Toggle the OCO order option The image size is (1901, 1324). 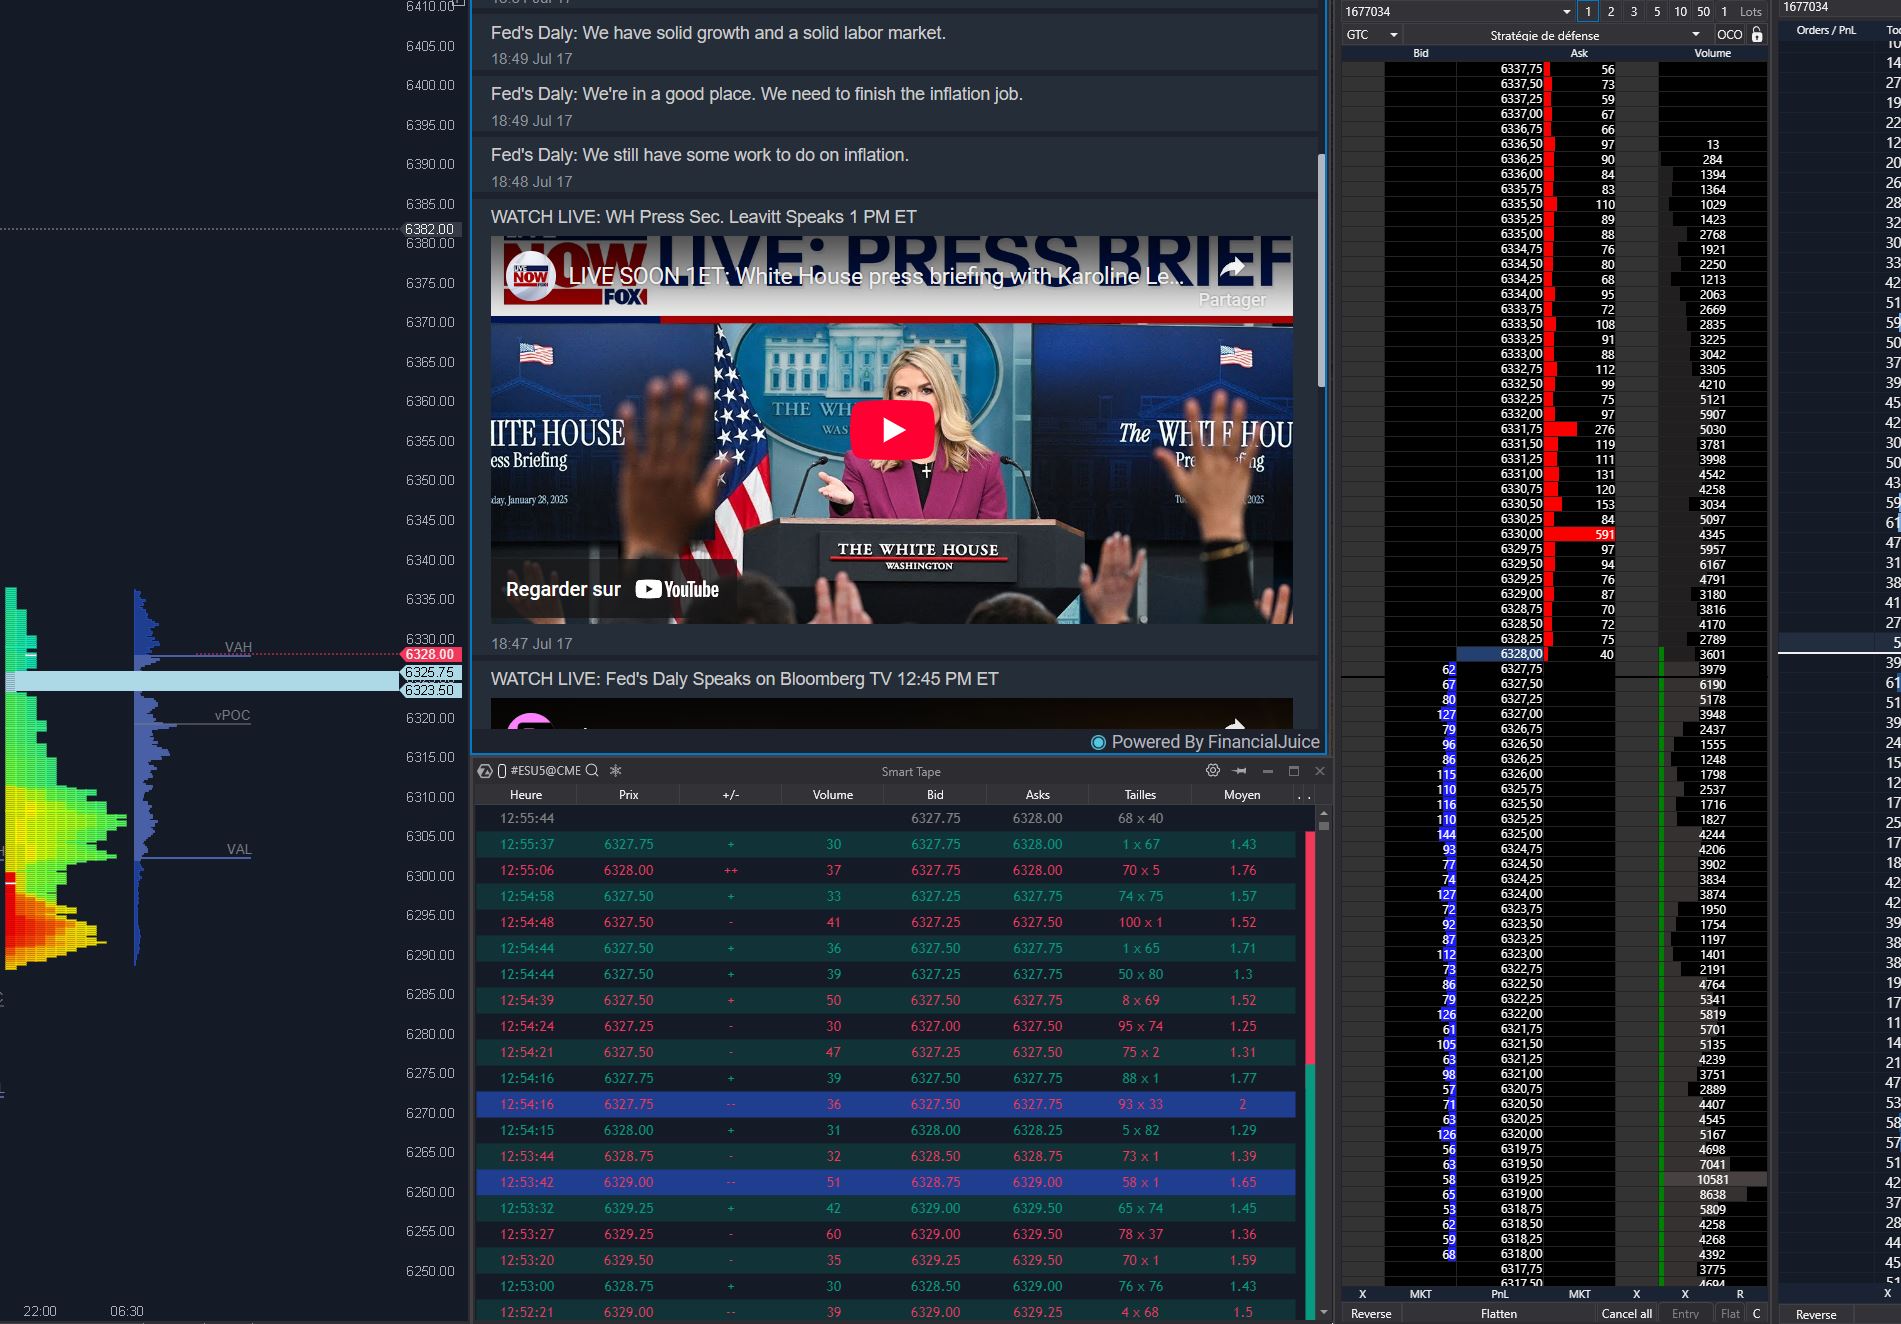click(x=1730, y=35)
